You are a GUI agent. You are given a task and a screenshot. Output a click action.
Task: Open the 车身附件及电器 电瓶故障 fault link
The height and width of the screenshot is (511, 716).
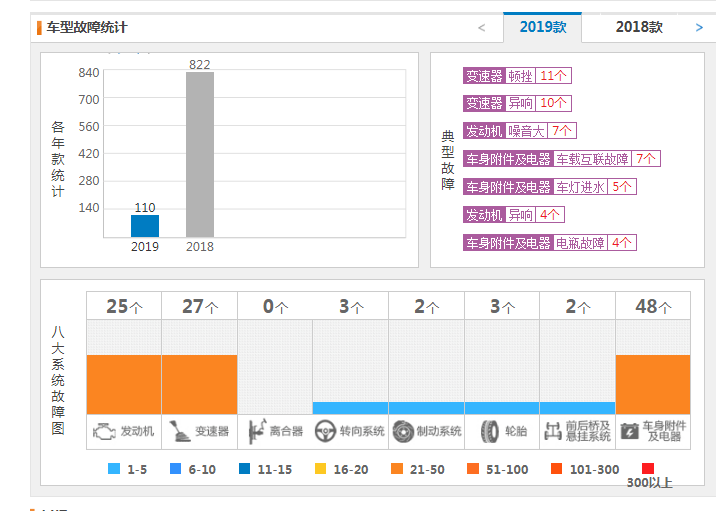pyautogui.click(x=550, y=243)
